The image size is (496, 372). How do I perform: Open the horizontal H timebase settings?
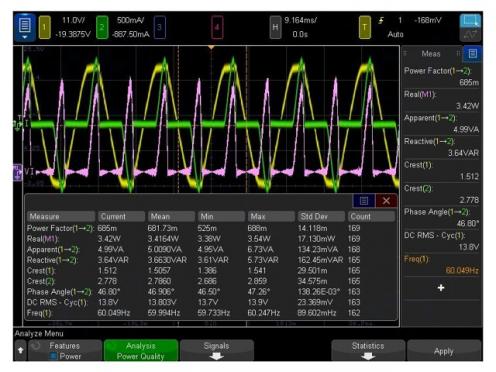pyautogui.click(x=275, y=27)
